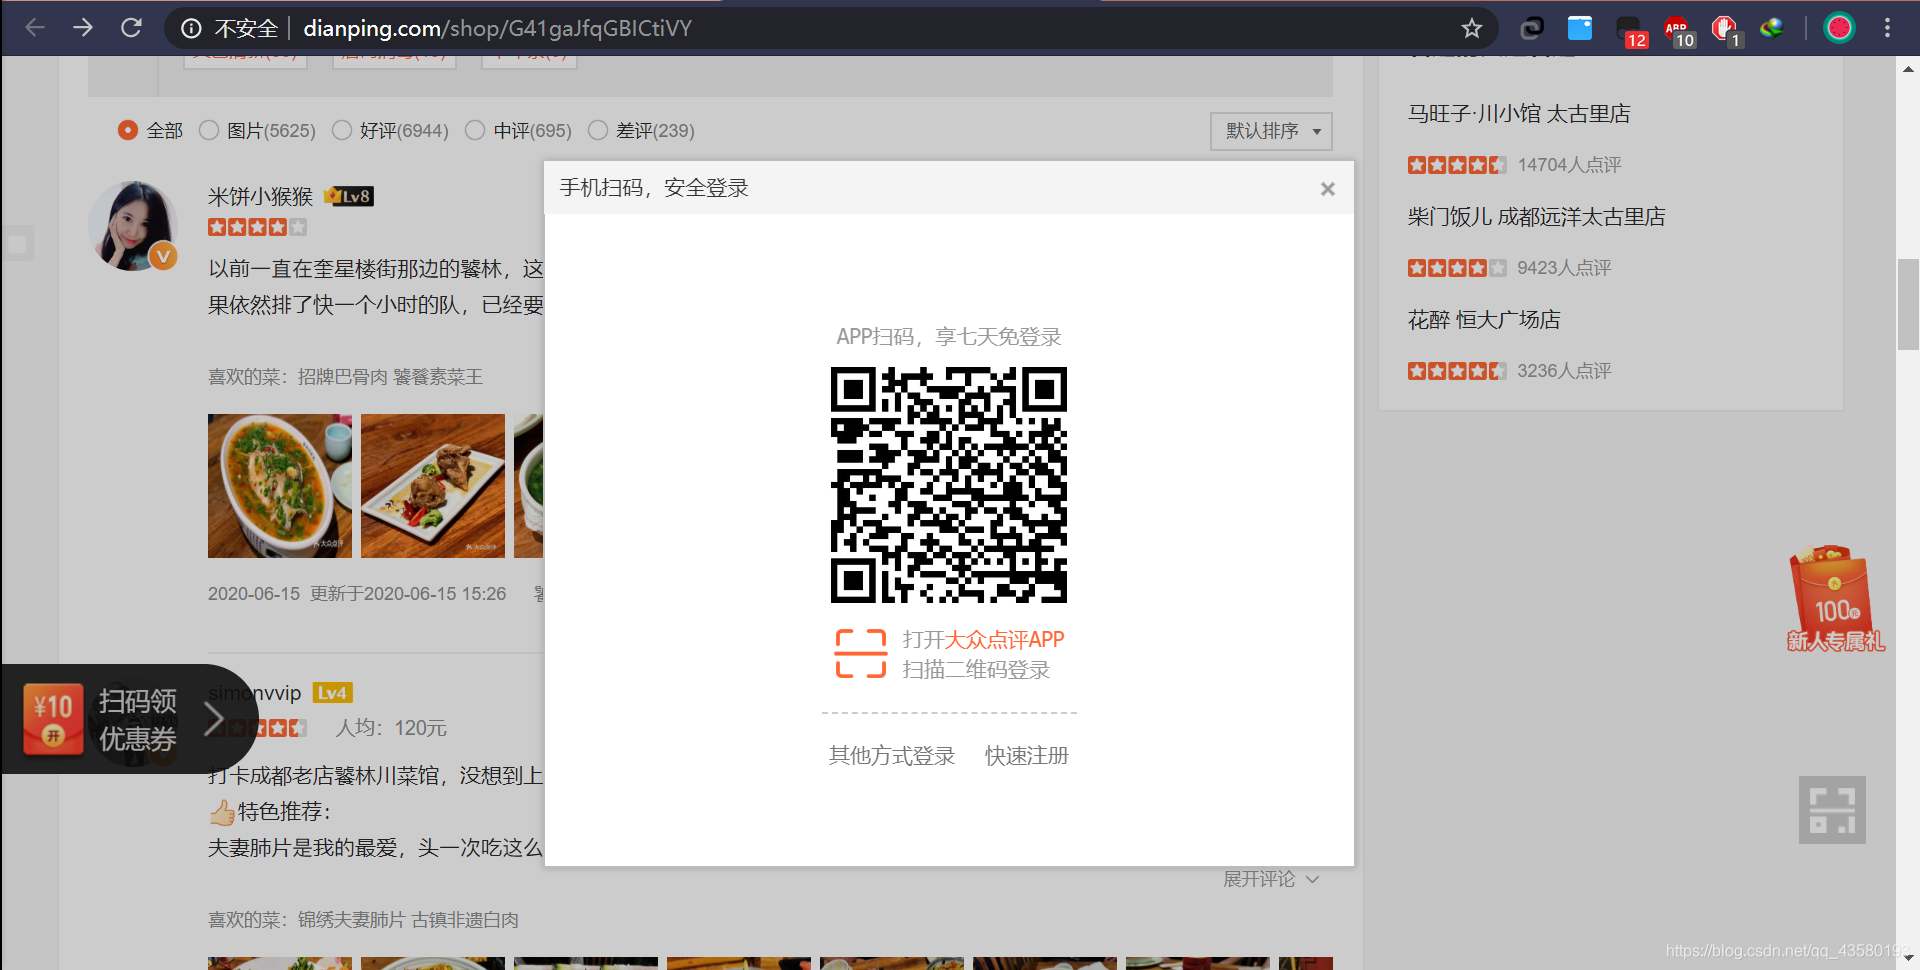Click the scan frame icon beside 打开大众点评APP
Screen dimensions: 1920x970
[861, 654]
